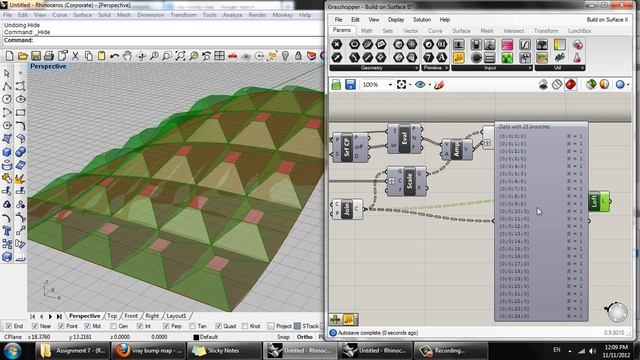
Task: Click the Rhino command input line
Action: (x=163, y=40)
